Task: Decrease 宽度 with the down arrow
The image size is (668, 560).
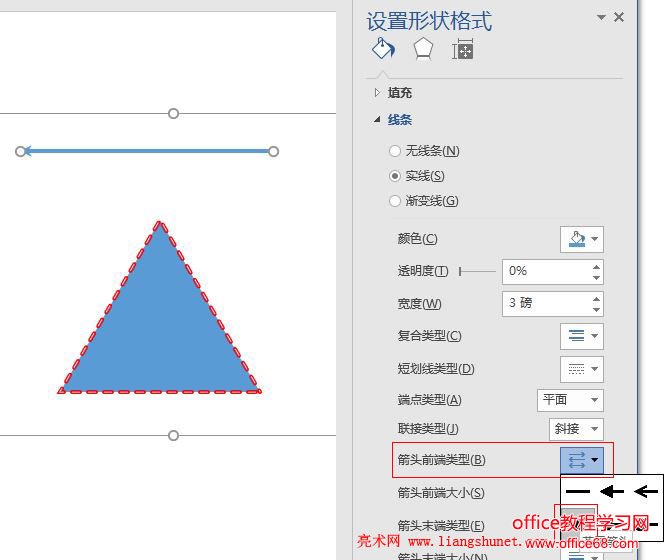Action: pyautogui.click(x=596, y=310)
